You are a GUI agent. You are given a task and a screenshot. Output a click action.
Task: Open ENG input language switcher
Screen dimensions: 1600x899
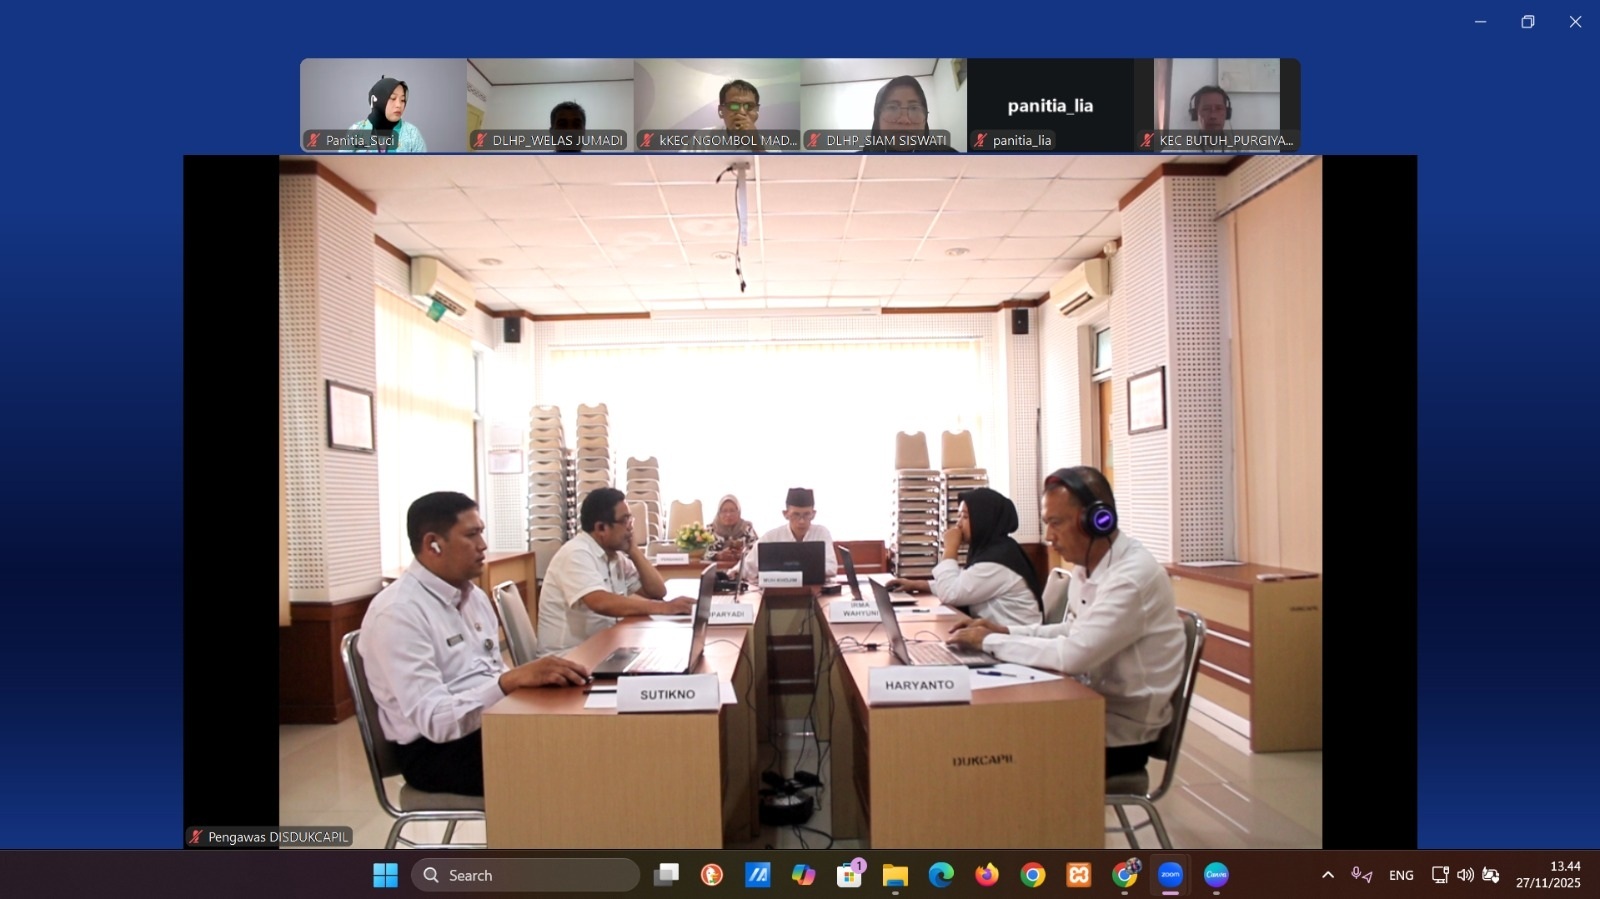1401,875
